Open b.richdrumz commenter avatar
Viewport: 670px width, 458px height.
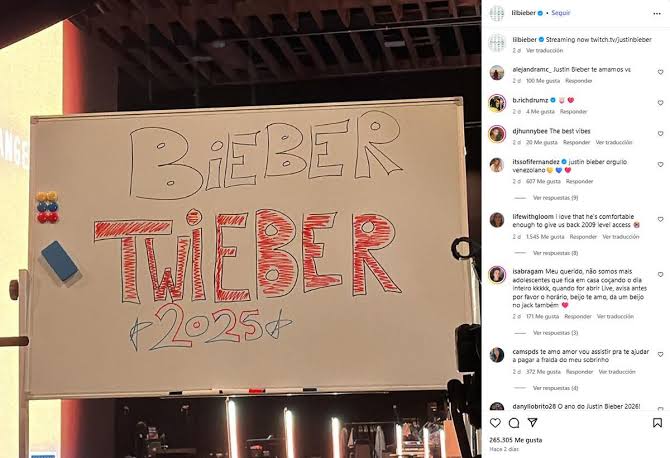pos(497,103)
